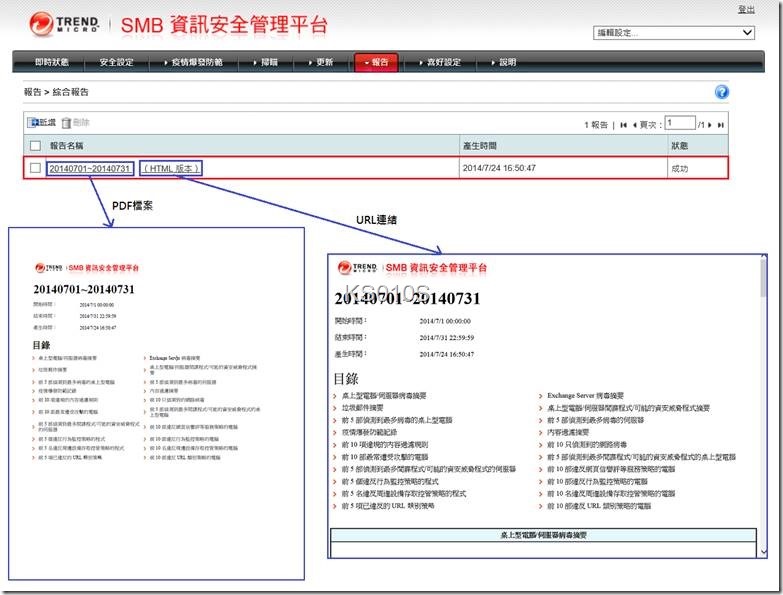Click 2014/7/1 00:00:00 in HTML preview

tap(445, 321)
